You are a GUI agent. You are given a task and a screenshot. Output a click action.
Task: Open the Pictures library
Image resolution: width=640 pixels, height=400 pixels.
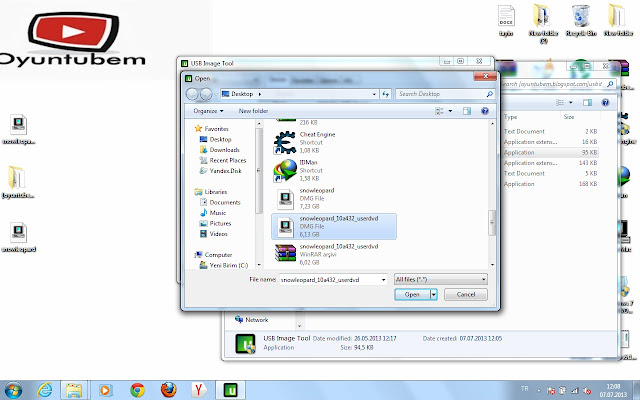220,223
